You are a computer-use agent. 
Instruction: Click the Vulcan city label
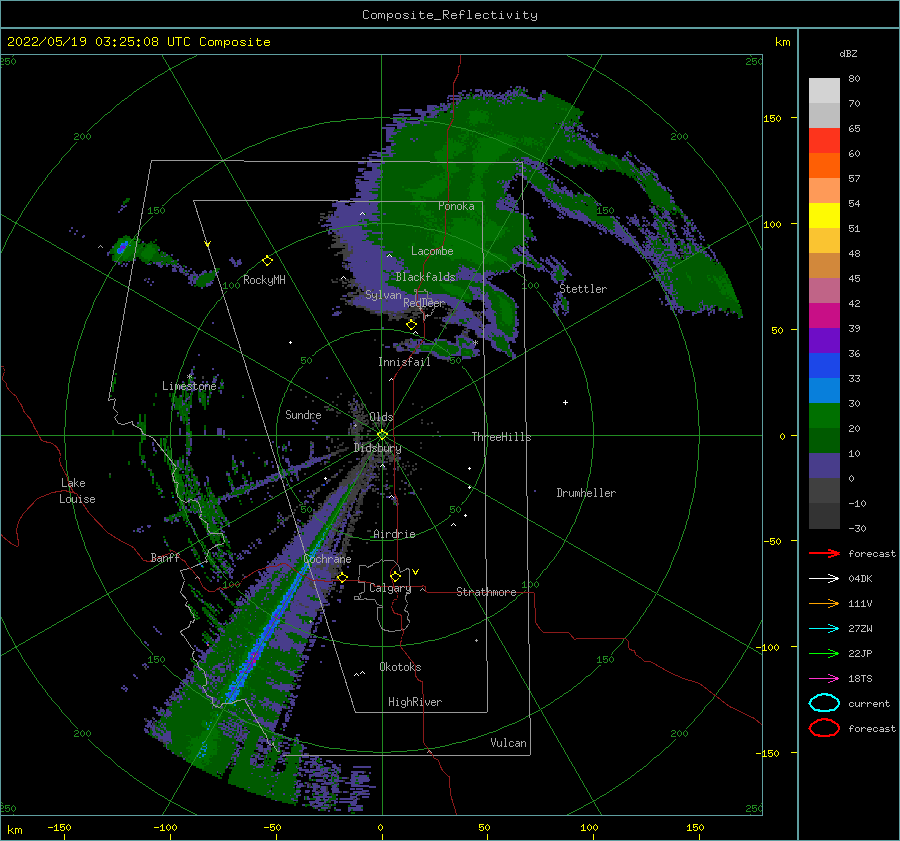tap(509, 743)
